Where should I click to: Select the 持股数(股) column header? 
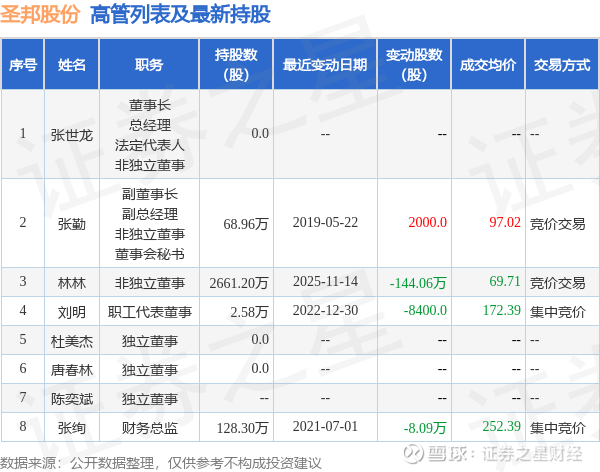coord(236,64)
